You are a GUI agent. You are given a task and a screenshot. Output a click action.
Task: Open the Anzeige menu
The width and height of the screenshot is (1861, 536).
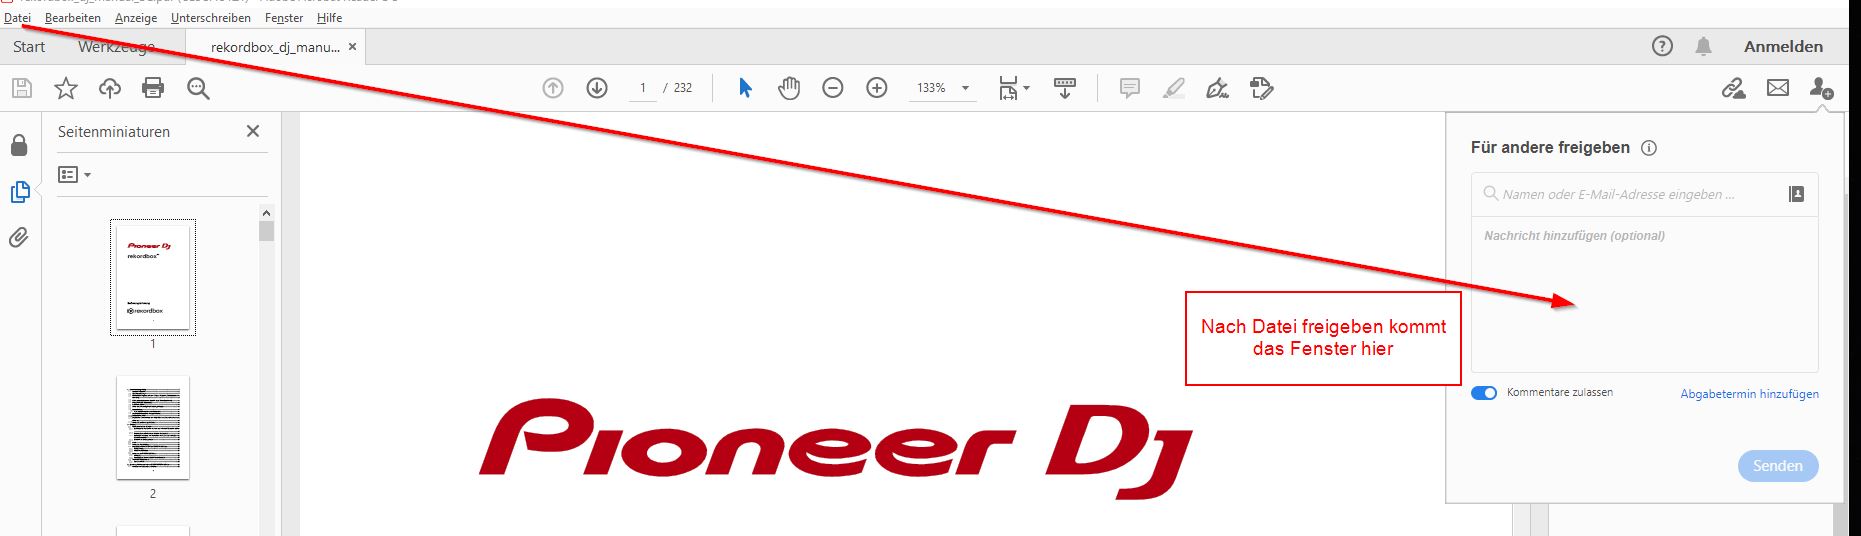(x=136, y=18)
